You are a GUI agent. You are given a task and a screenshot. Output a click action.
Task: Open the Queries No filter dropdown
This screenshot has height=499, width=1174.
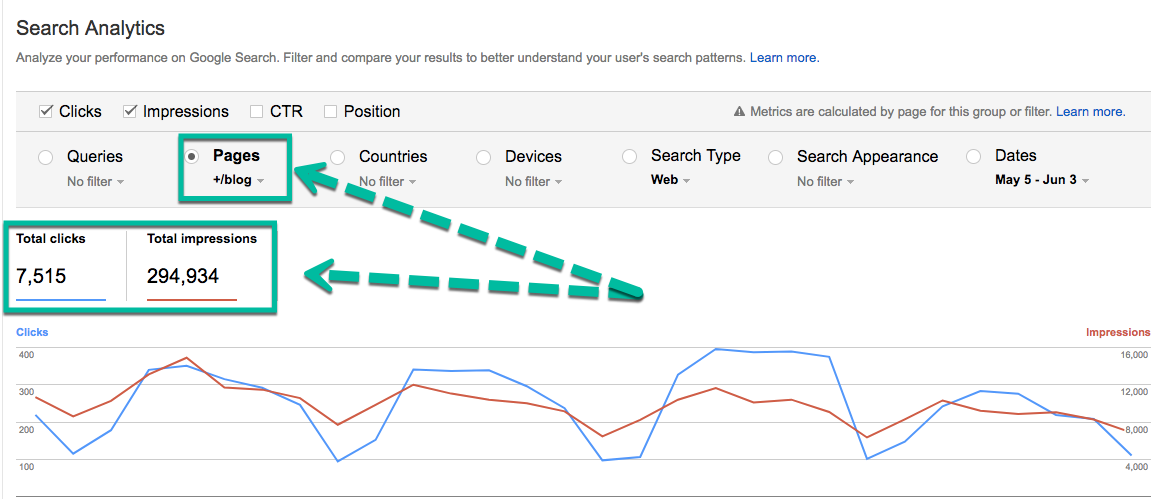[95, 182]
